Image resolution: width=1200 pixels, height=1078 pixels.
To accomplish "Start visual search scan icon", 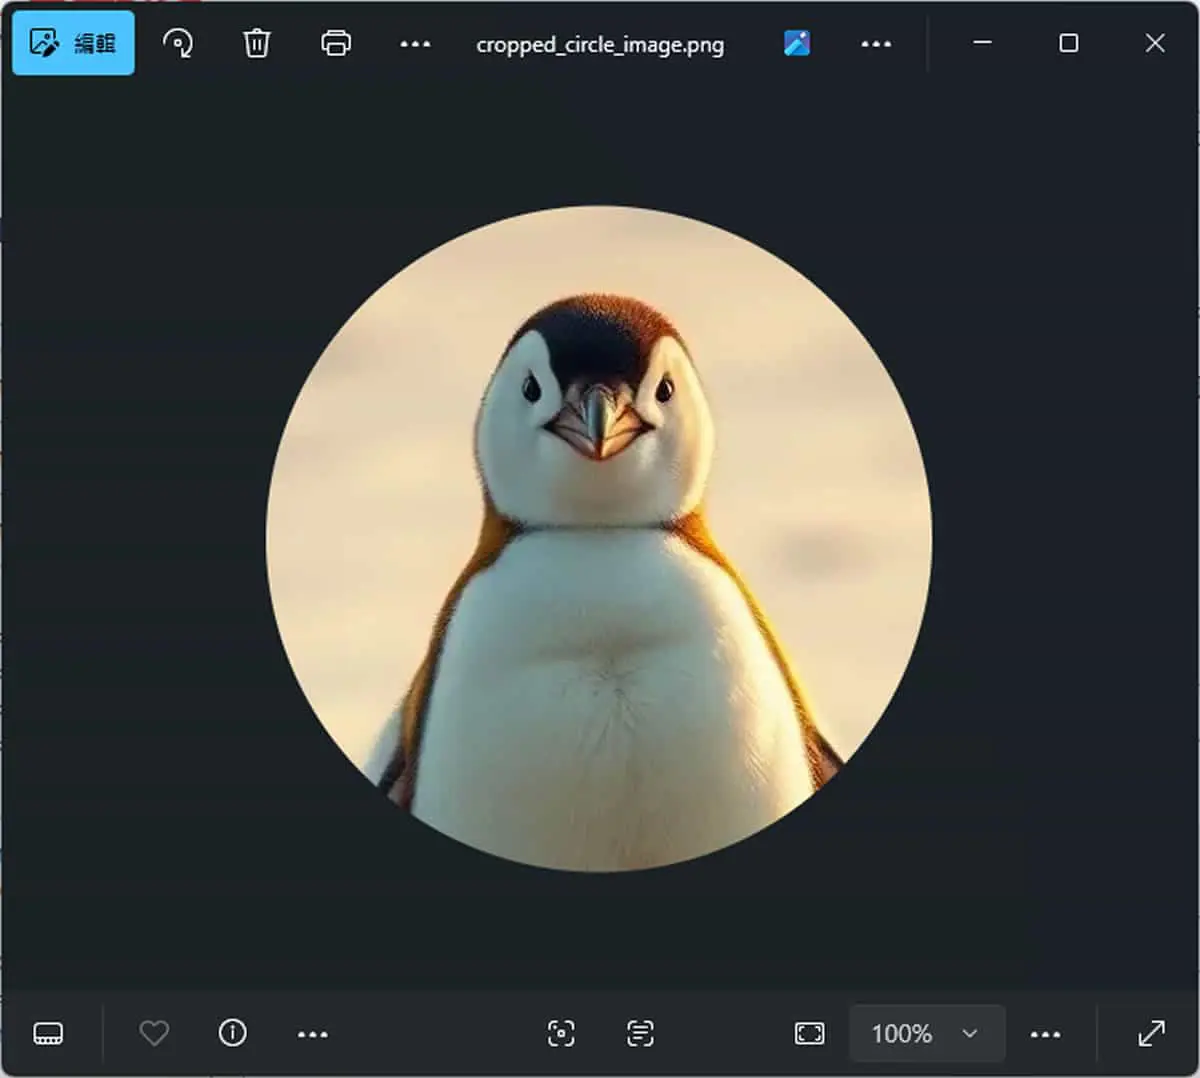I will [561, 1033].
